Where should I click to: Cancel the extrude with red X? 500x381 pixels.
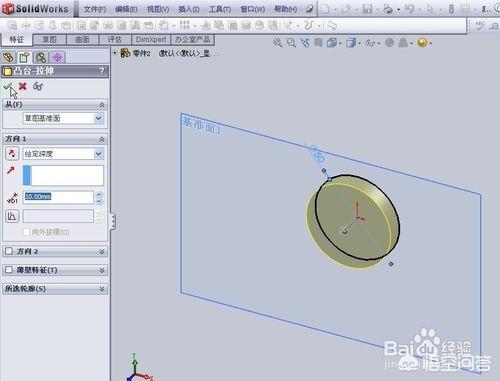(22, 86)
